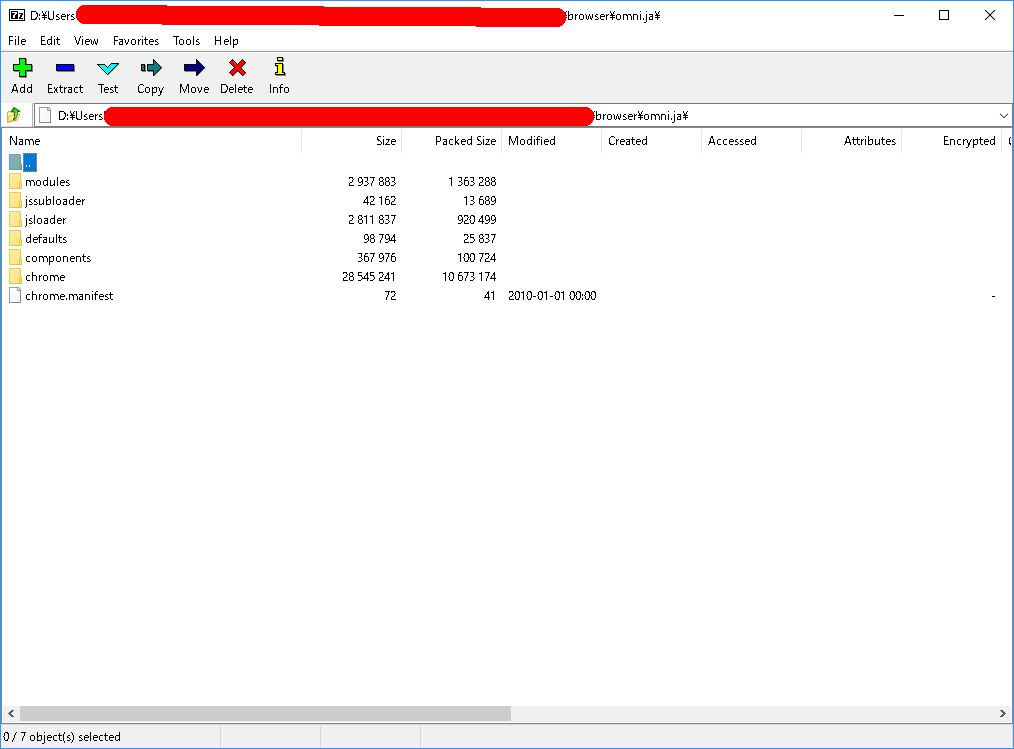
Task: Go up one level with folder arrow icon
Action: (x=14, y=115)
